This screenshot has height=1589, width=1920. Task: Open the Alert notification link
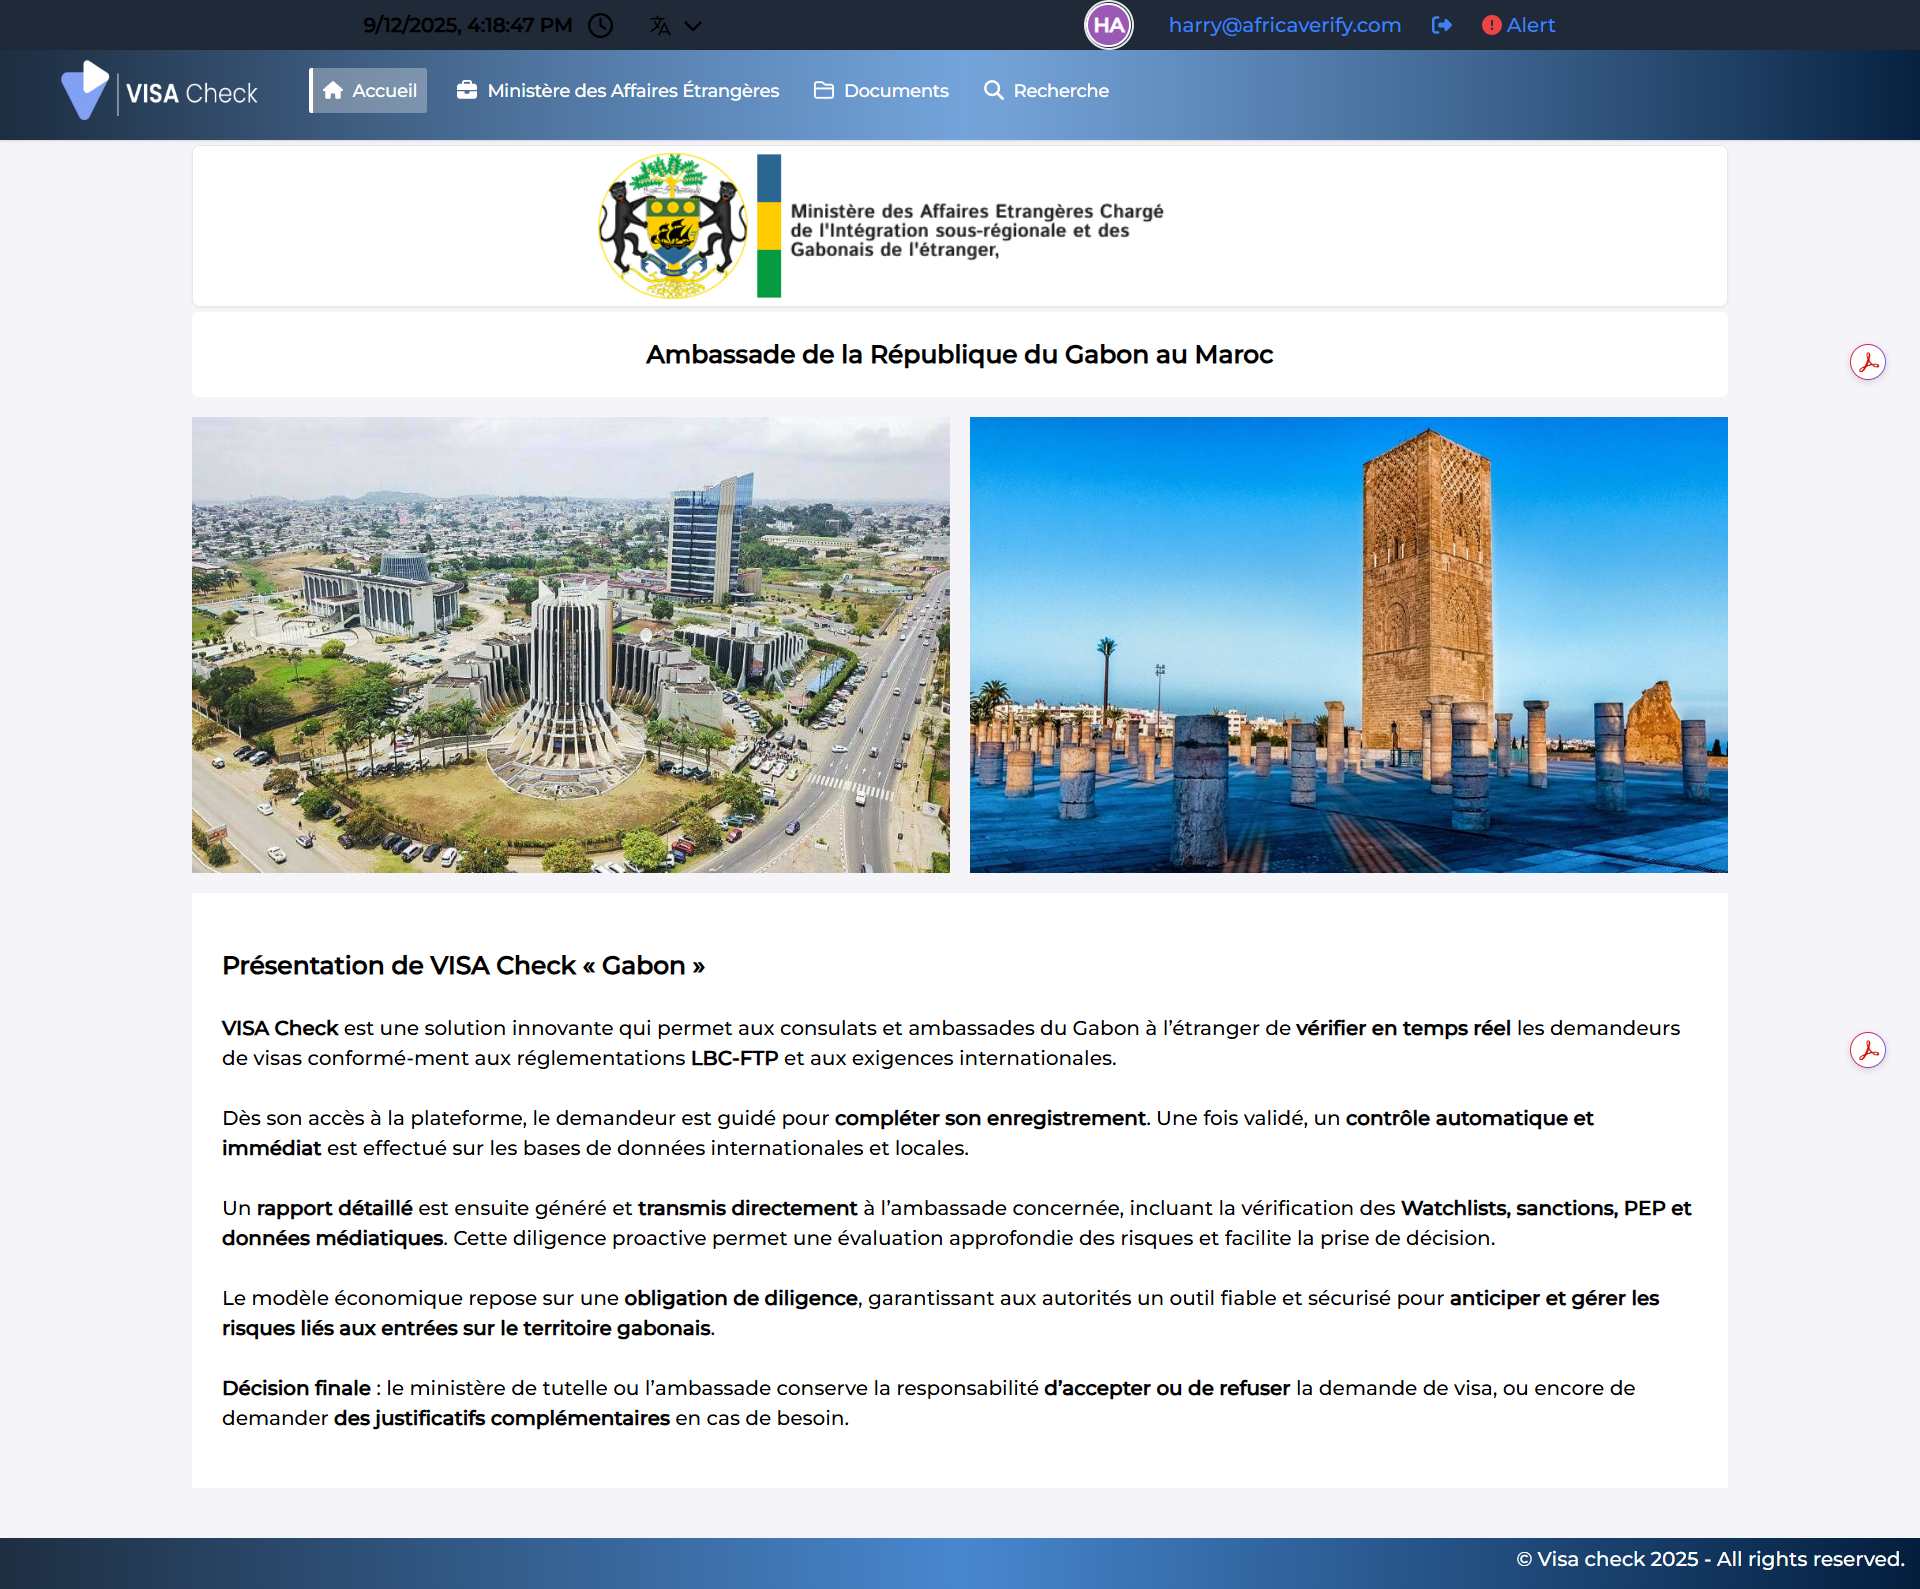coord(1530,25)
